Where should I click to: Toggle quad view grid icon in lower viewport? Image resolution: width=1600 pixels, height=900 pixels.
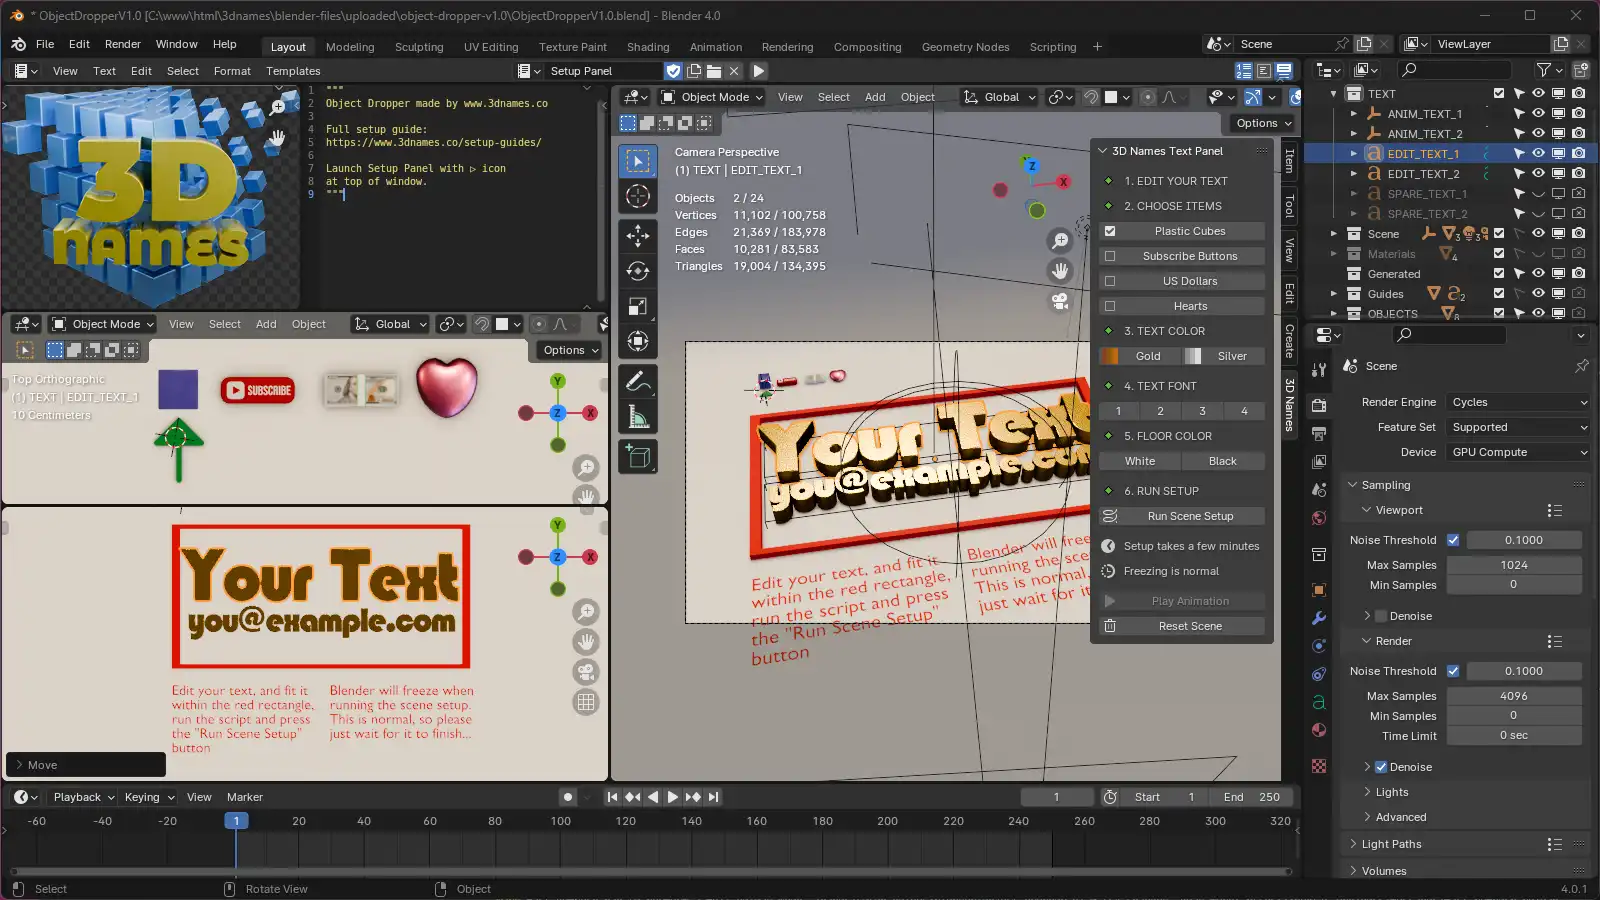(x=586, y=702)
